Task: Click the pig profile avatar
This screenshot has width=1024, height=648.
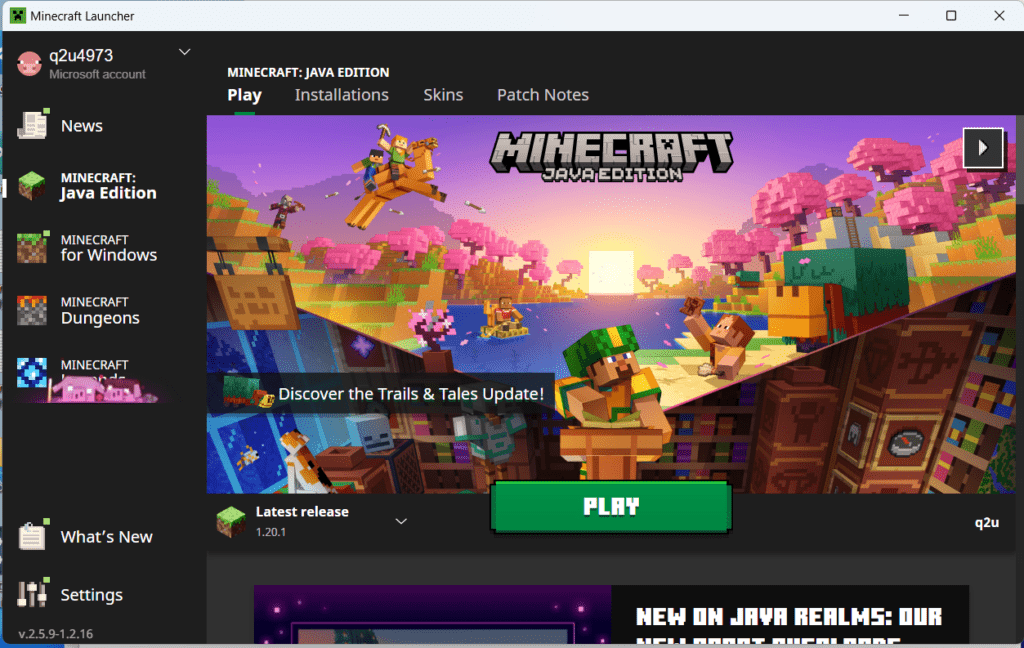Action: pyautogui.click(x=30, y=64)
